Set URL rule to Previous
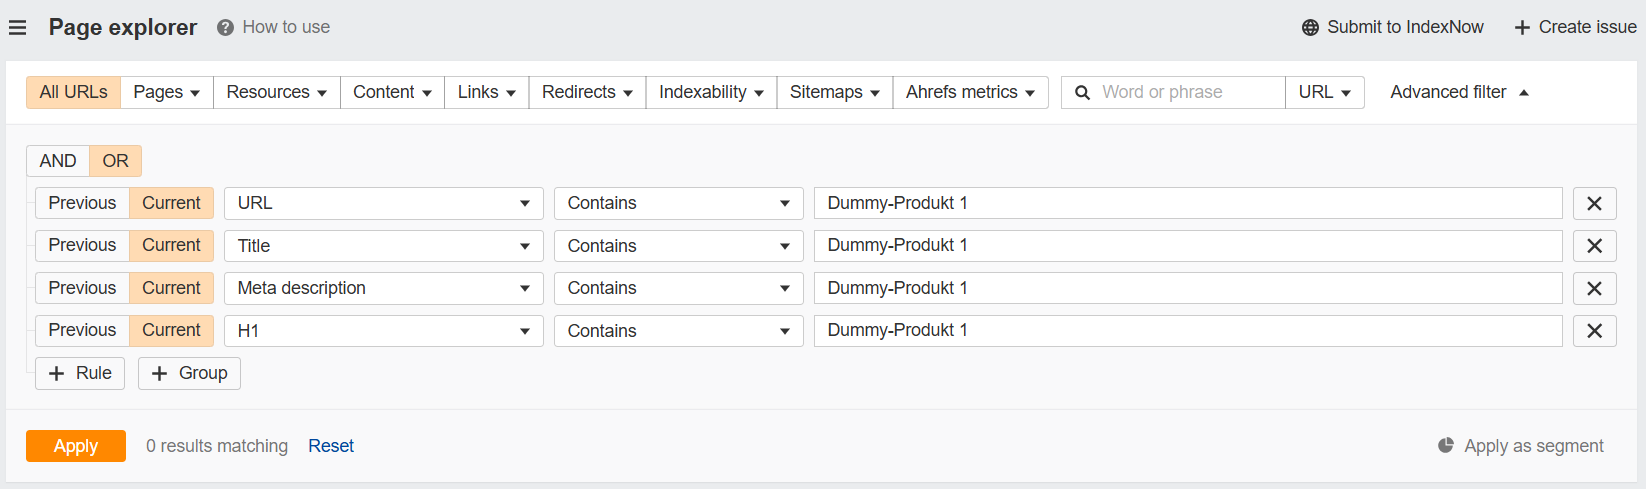The image size is (1646, 489). tap(82, 203)
